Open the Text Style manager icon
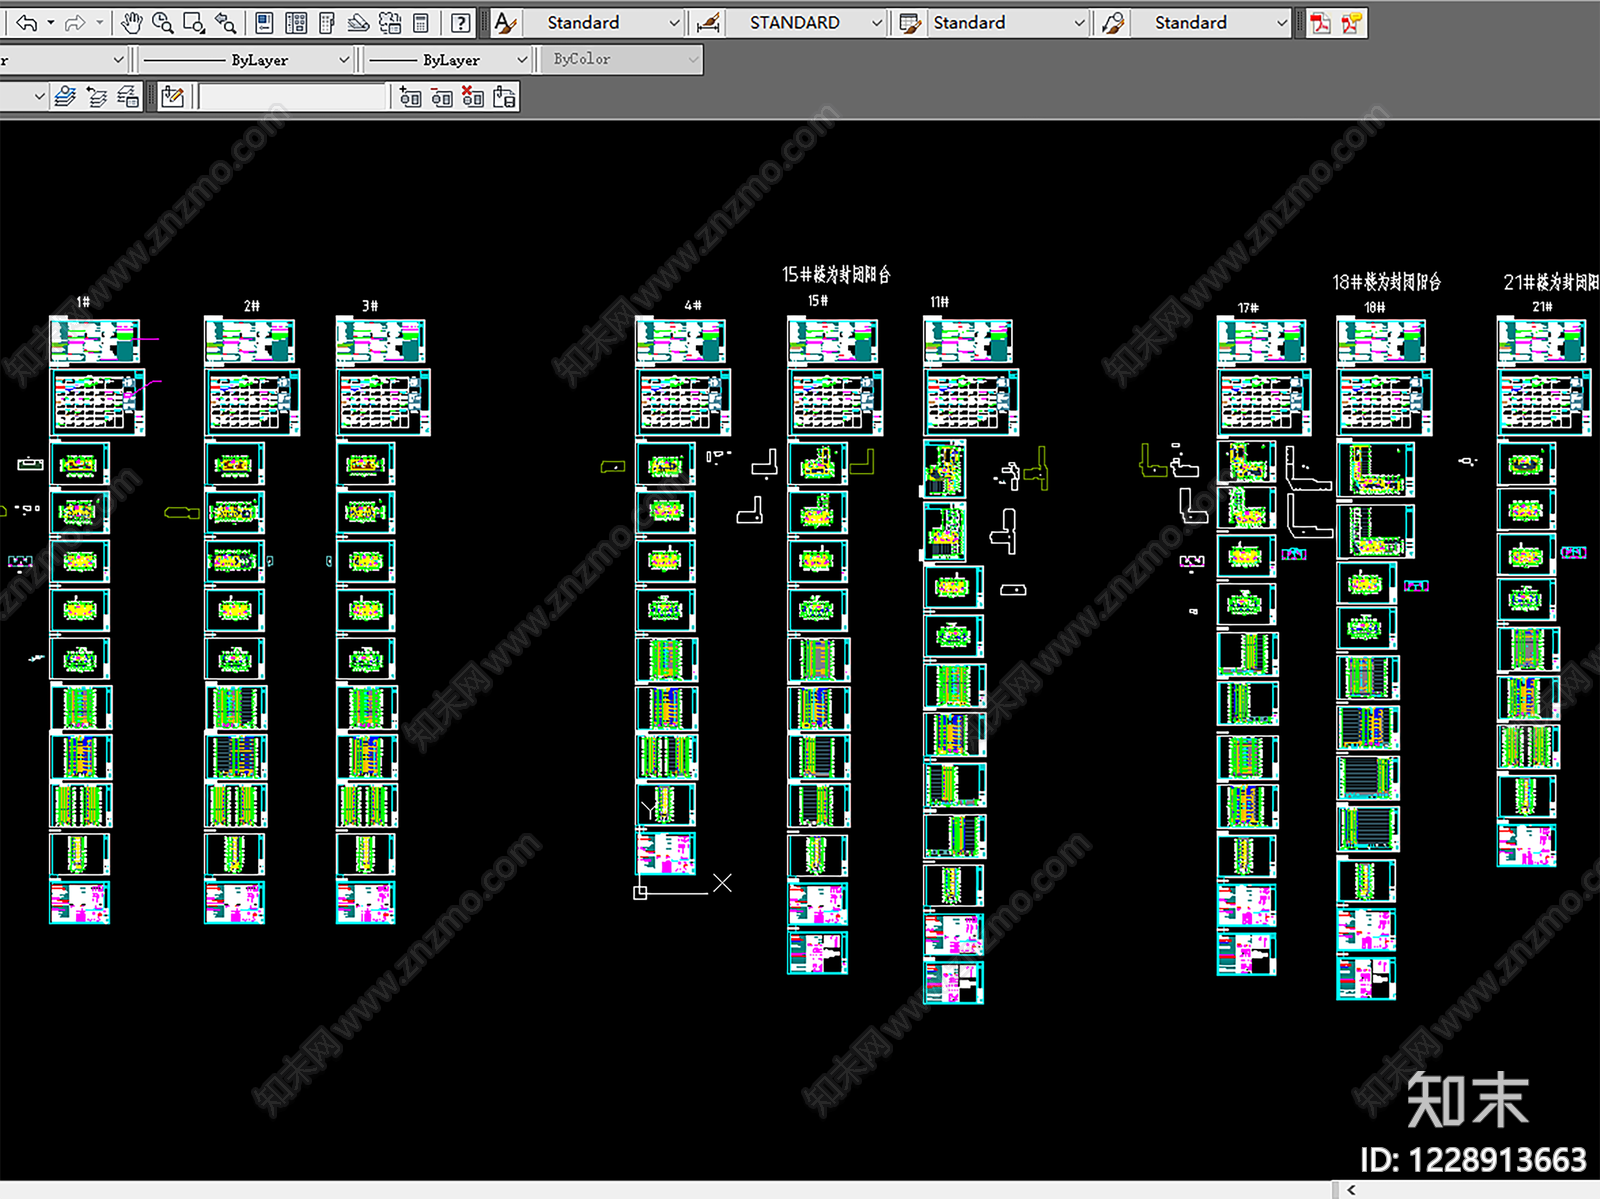1600x1199 pixels. tap(506, 22)
